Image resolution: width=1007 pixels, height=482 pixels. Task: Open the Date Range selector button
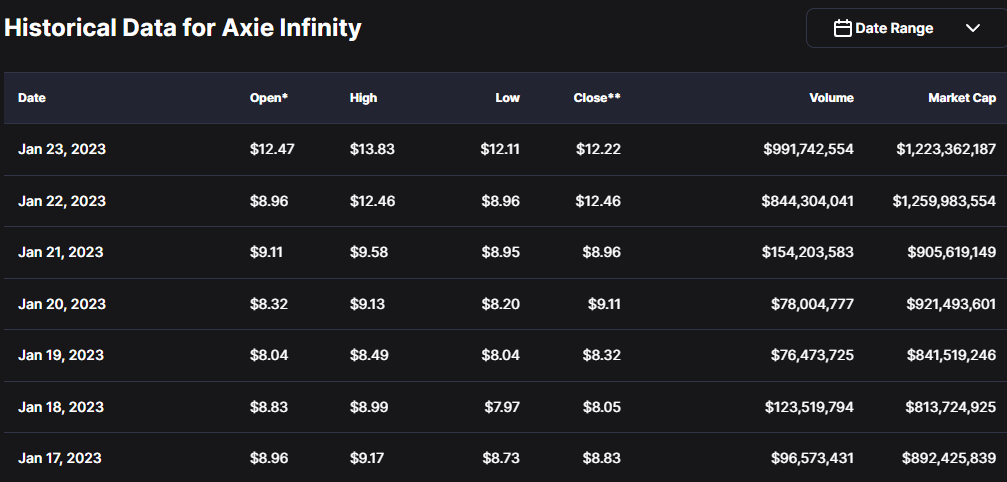(x=905, y=28)
